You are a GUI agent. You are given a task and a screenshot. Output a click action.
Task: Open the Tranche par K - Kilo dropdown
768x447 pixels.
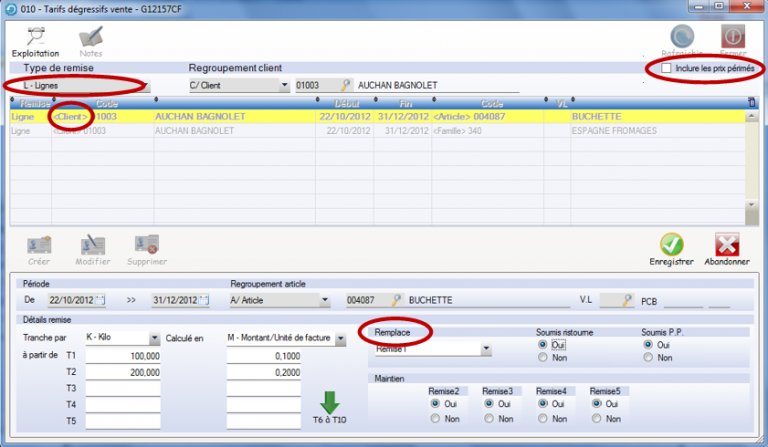coord(154,338)
